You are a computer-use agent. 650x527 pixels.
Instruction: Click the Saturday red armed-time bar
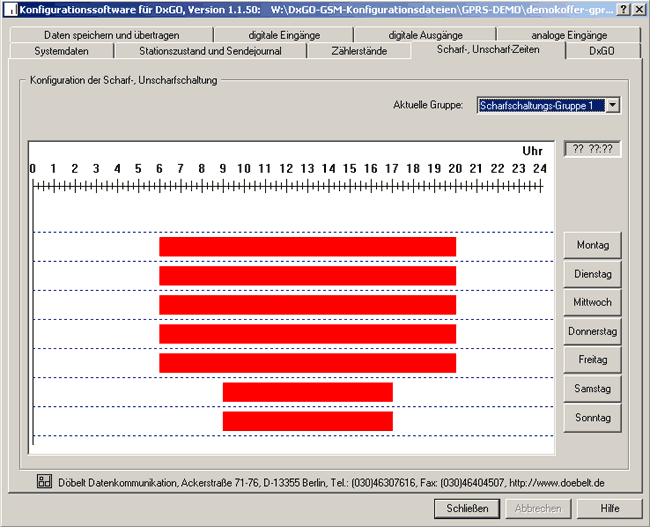point(308,392)
